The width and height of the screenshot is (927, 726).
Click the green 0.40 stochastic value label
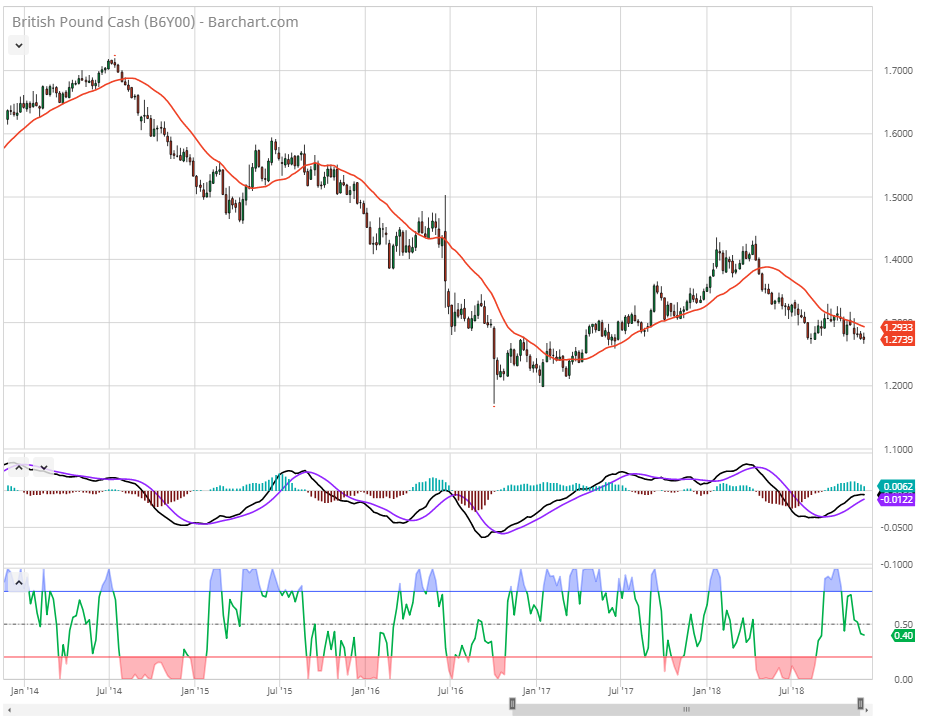pos(903,636)
